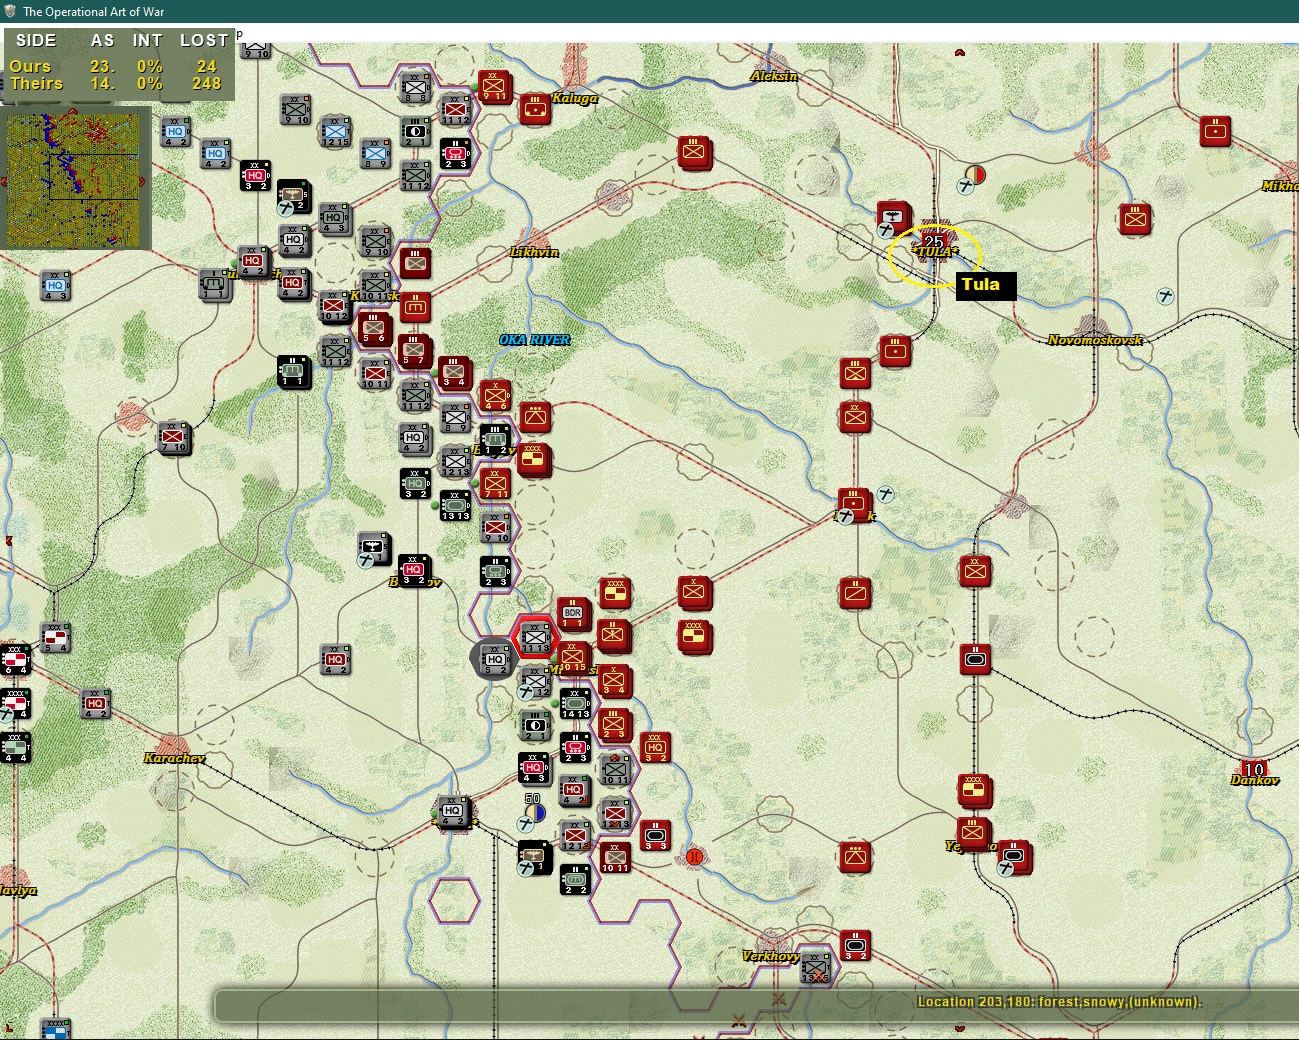Viewport: 1299px width, 1040px height.
Task: Select the red infantry counter rated 7-11
Action: [495, 483]
